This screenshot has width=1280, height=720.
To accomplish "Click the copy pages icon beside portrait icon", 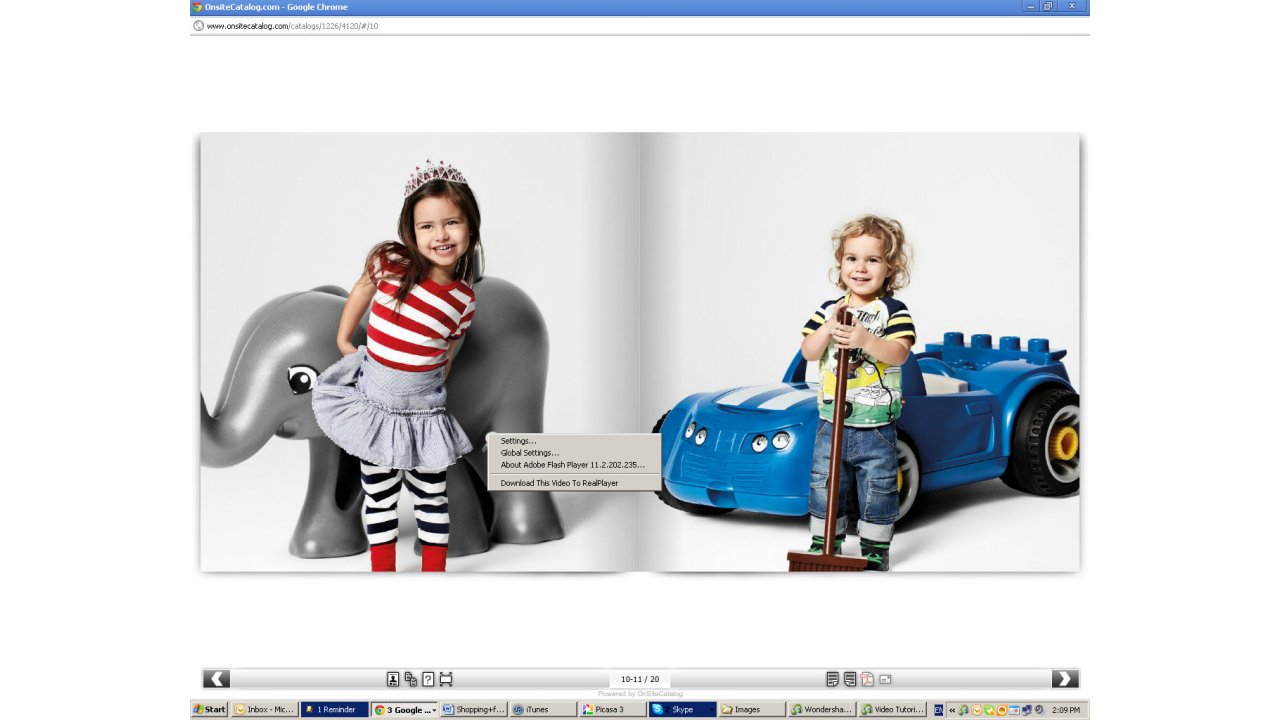I will [x=411, y=679].
